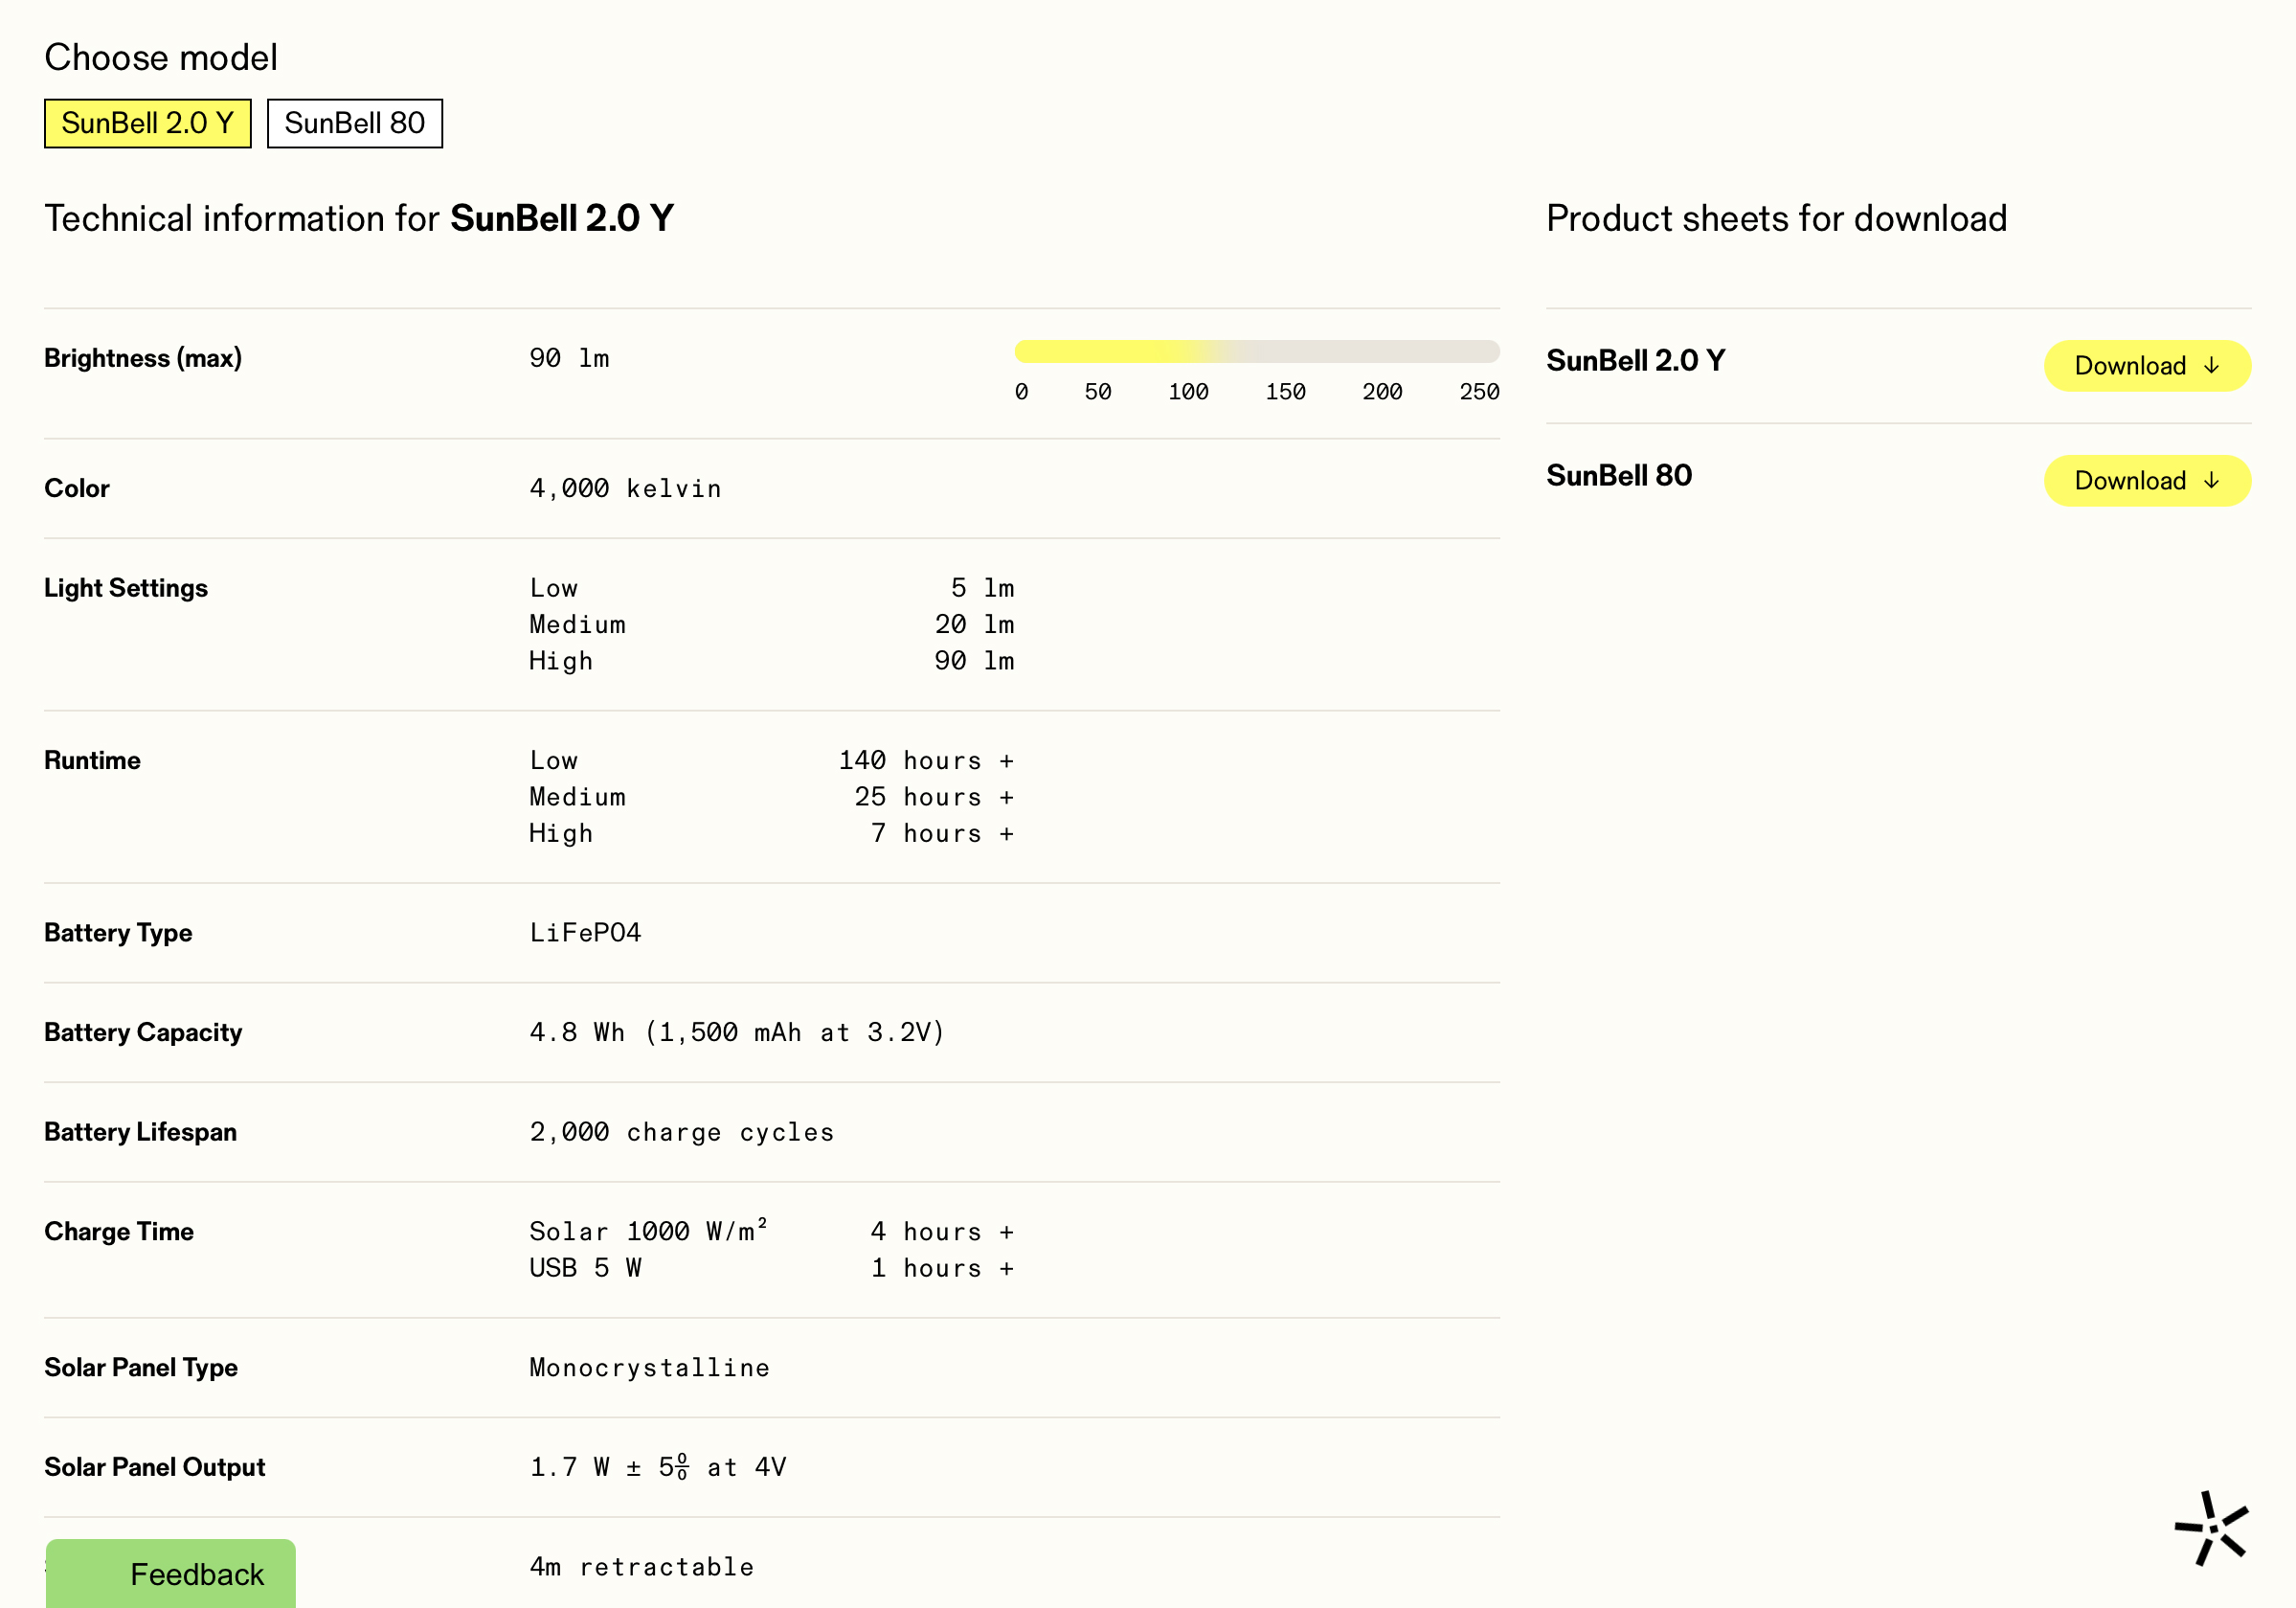Viewport: 2296px width, 1608px height.
Task: Click the down-arrow icon in SunBell 2.0 Y download
Action: click(x=2211, y=366)
